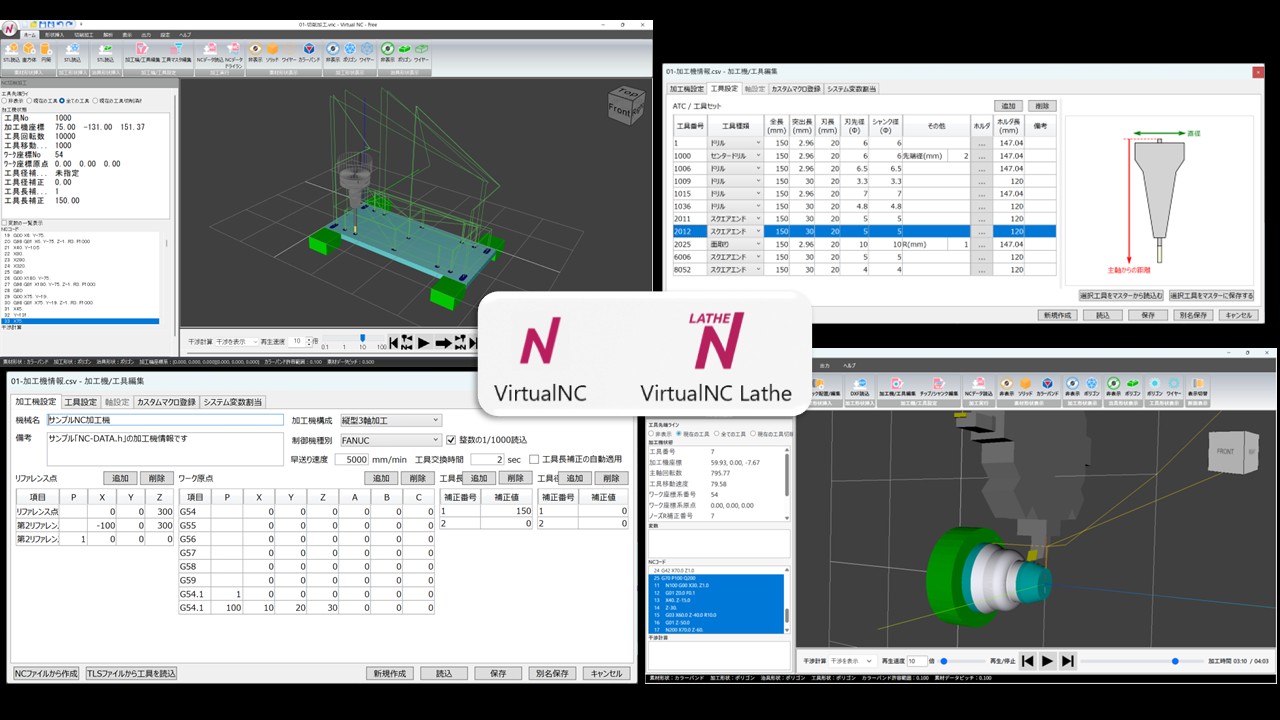Open tool type dropdown for tool 2025 面取り
1280x720 pixels.
click(x=735, y=244)
